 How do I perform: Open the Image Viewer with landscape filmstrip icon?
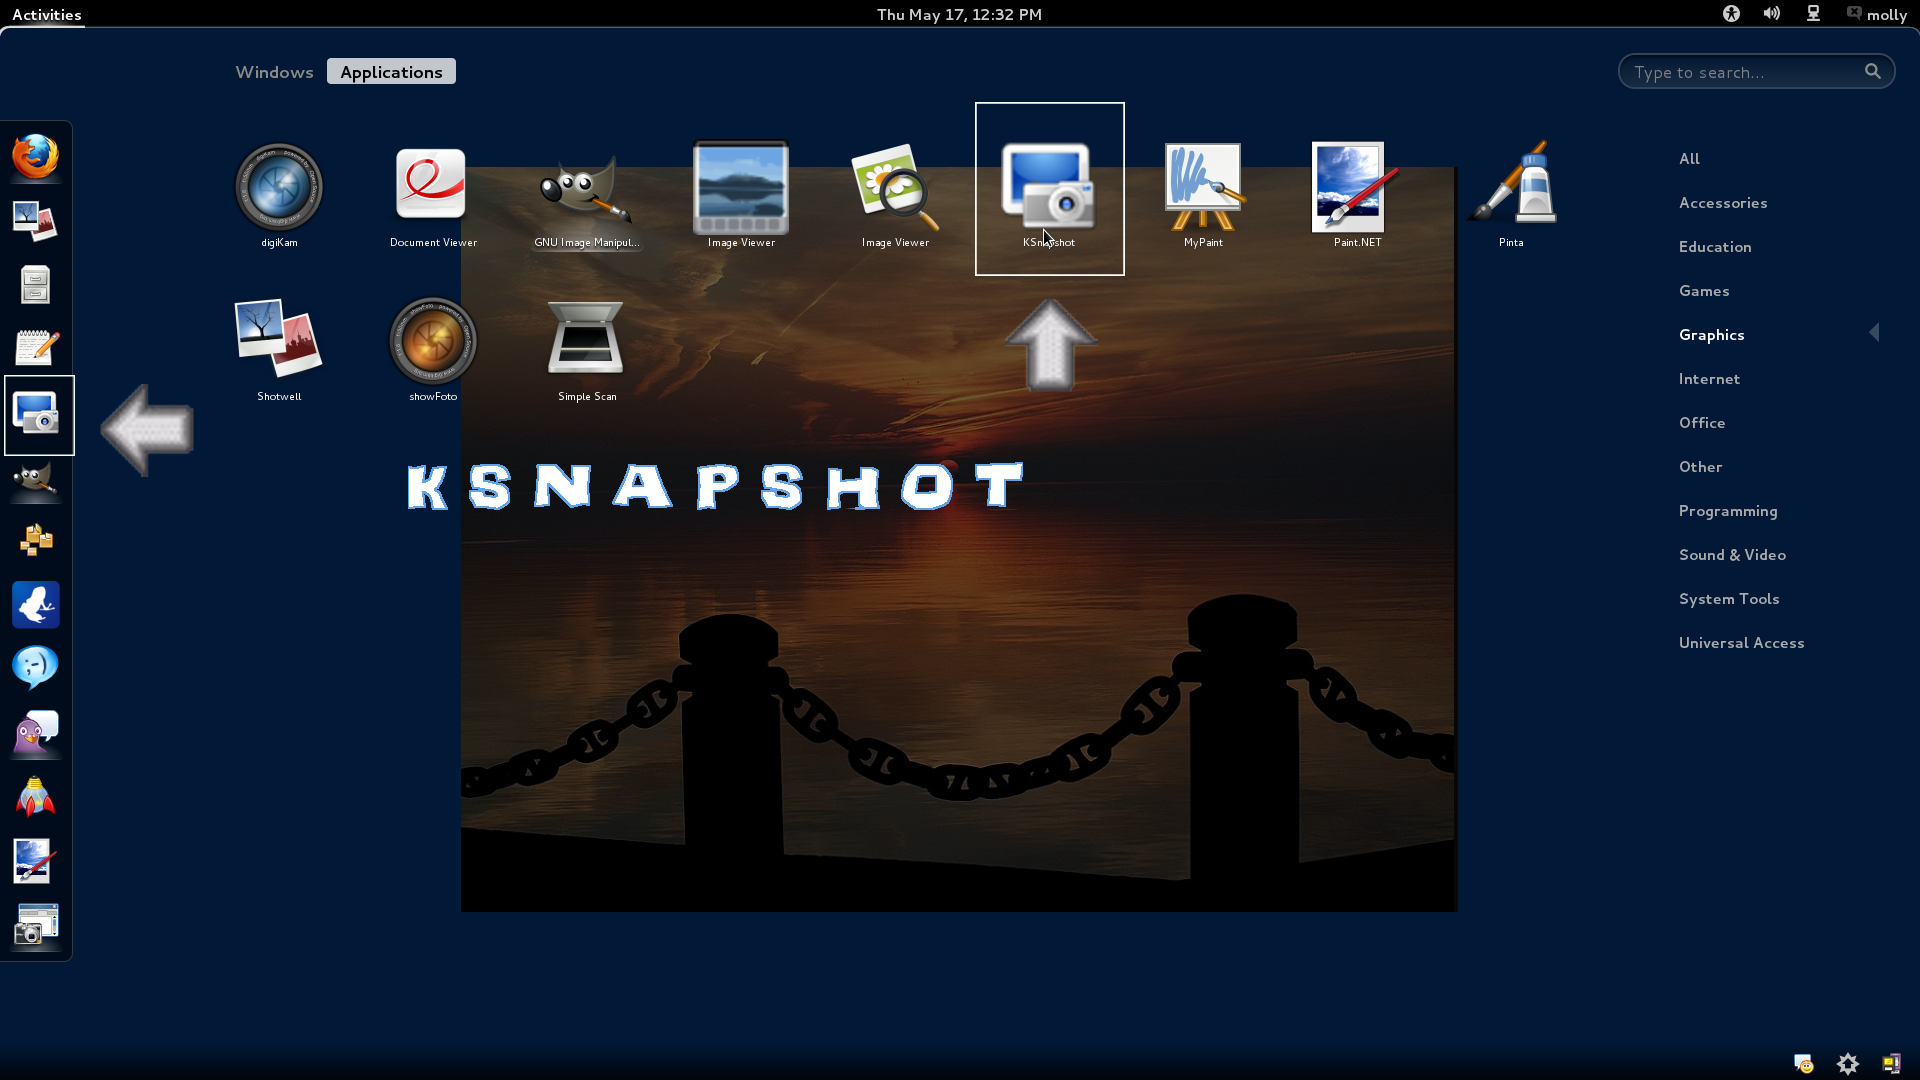click(x=741, y=187)
